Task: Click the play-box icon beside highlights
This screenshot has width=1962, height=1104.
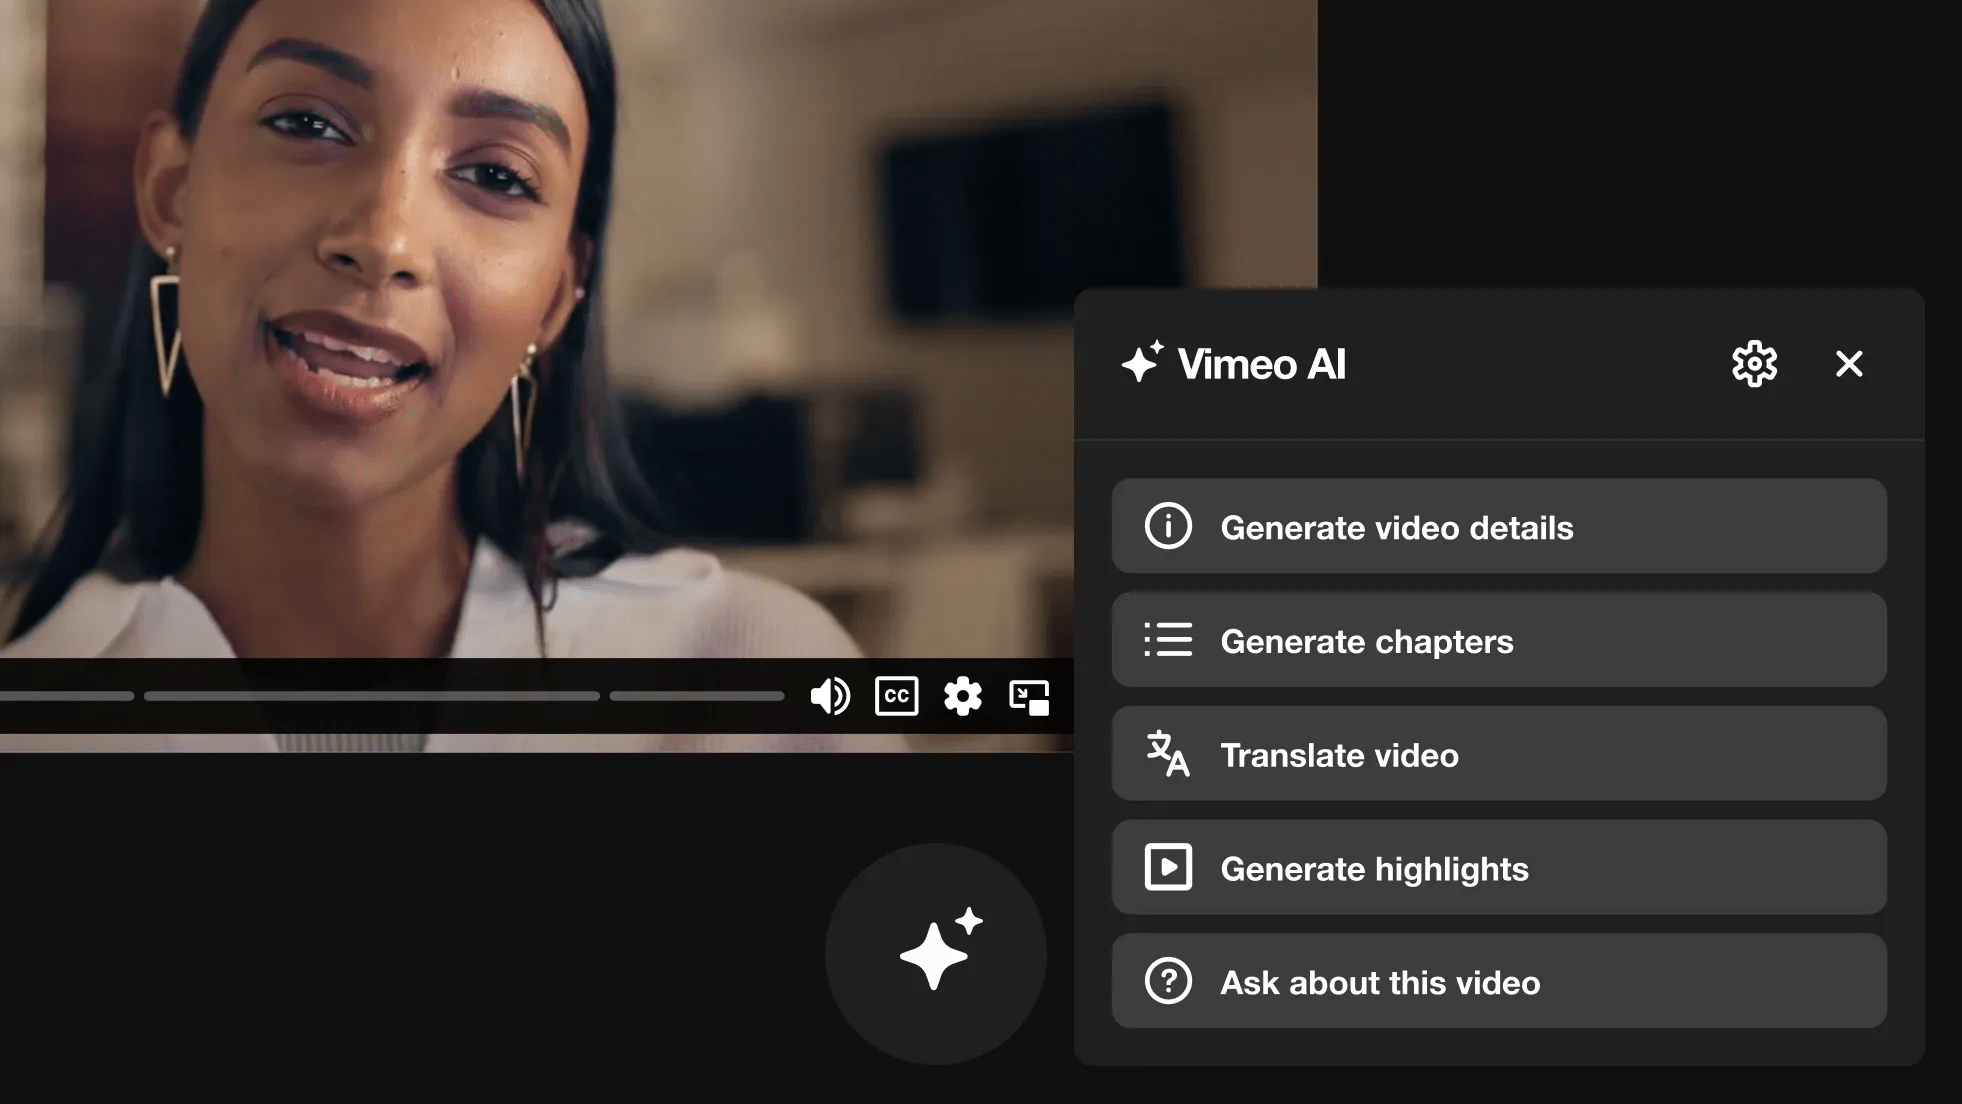Action: pos(1168,867)
